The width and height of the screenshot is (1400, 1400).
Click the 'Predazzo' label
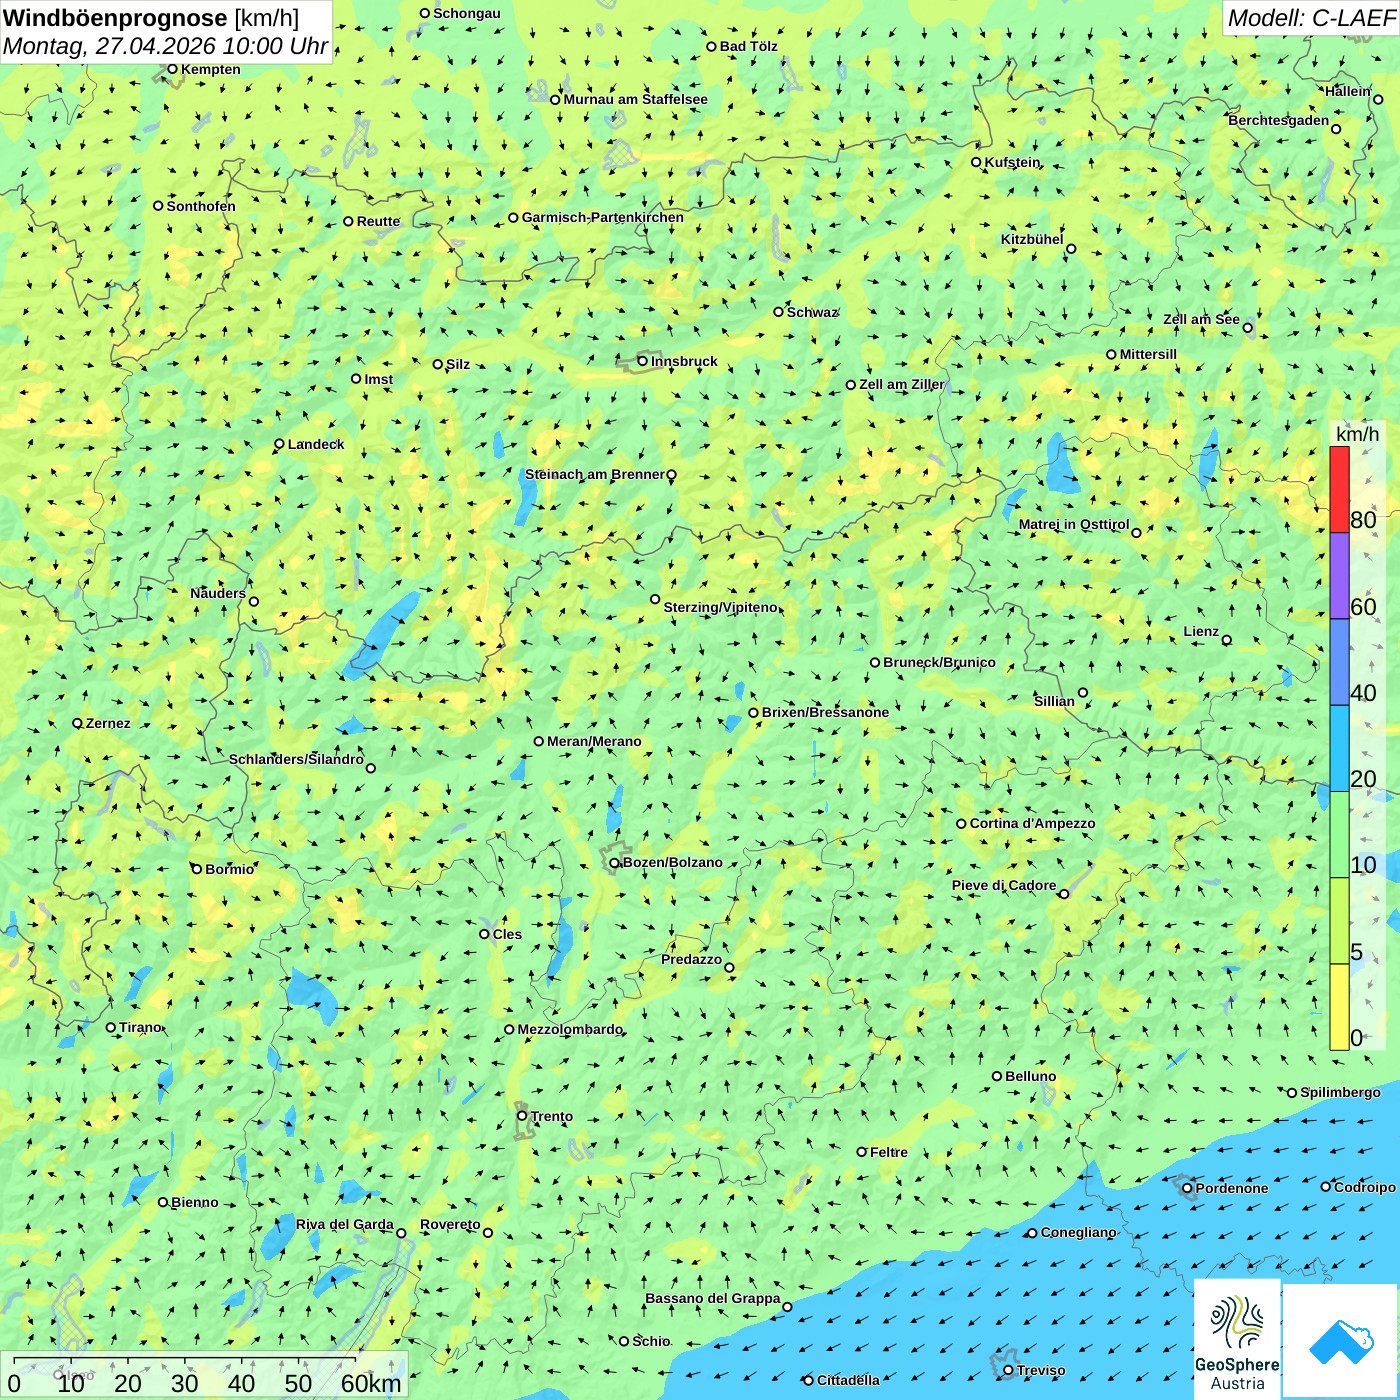point(691,959)
